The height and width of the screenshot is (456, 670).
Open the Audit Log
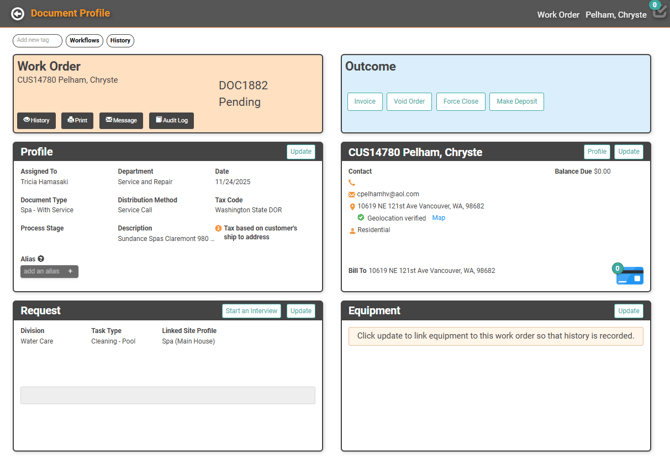coord(171,120)
